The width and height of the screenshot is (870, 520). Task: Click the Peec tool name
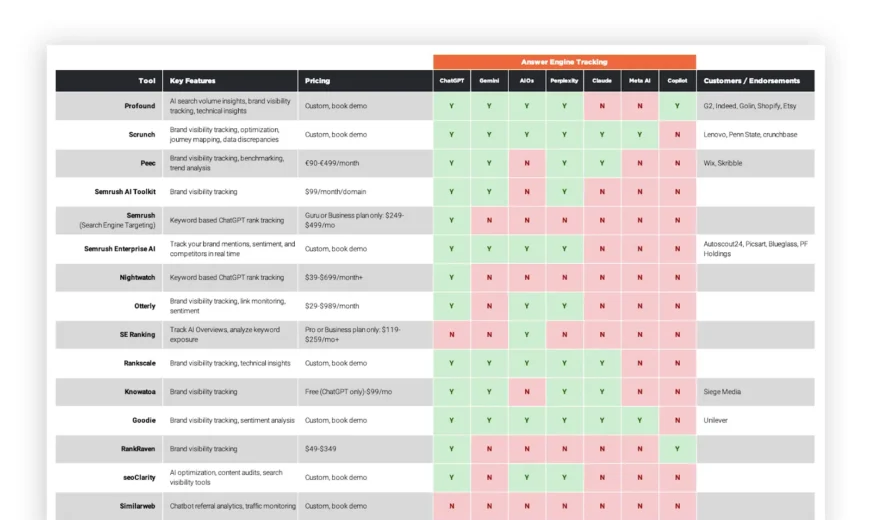[148, 163]
